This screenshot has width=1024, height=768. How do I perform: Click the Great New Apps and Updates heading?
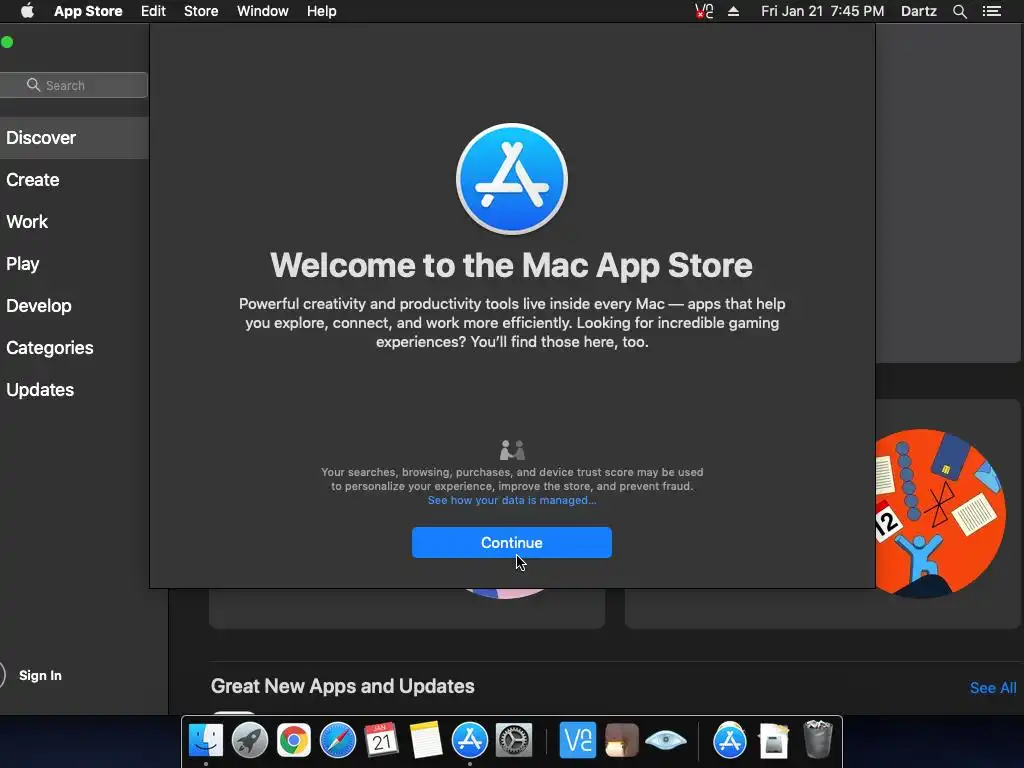tap(342, 686)
